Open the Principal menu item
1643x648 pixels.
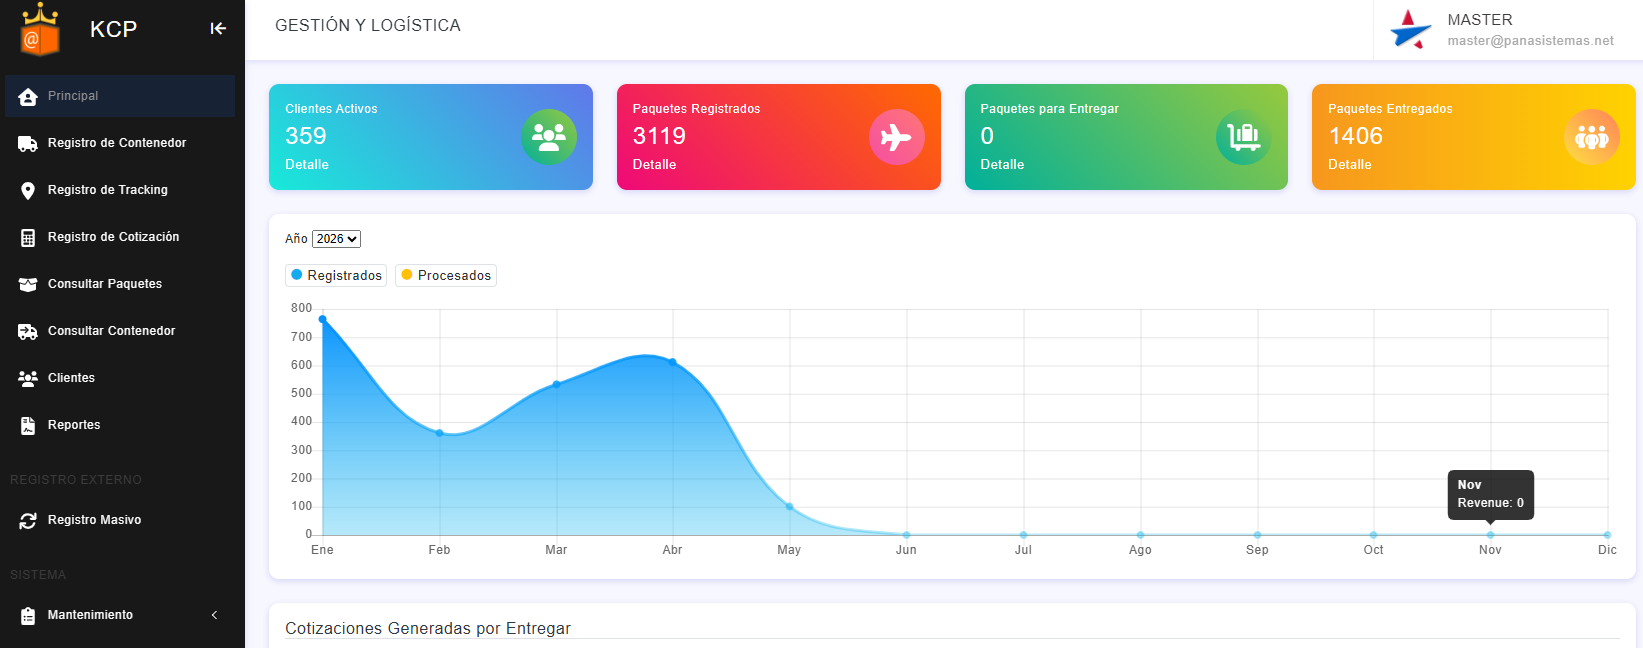click(x=120, y=96)
